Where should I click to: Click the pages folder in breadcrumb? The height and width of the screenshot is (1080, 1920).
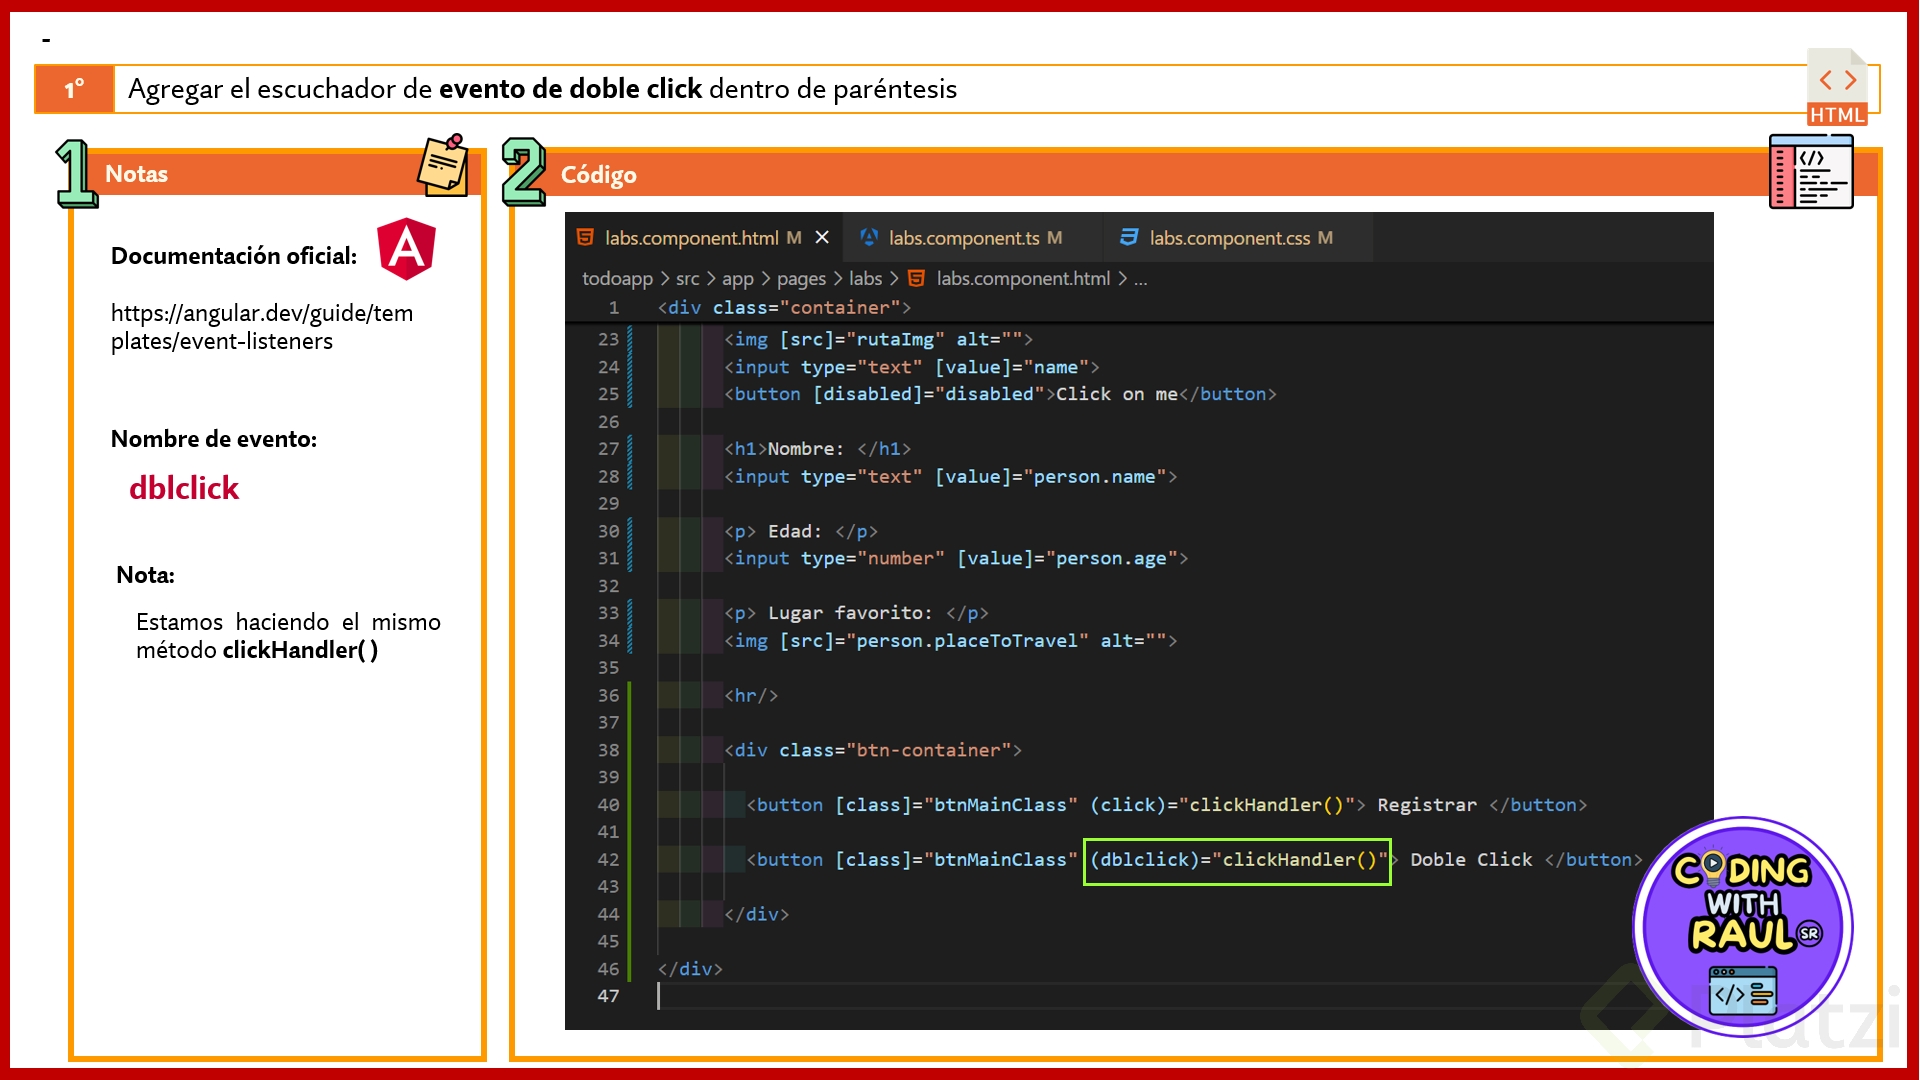[x=801, y=279]
